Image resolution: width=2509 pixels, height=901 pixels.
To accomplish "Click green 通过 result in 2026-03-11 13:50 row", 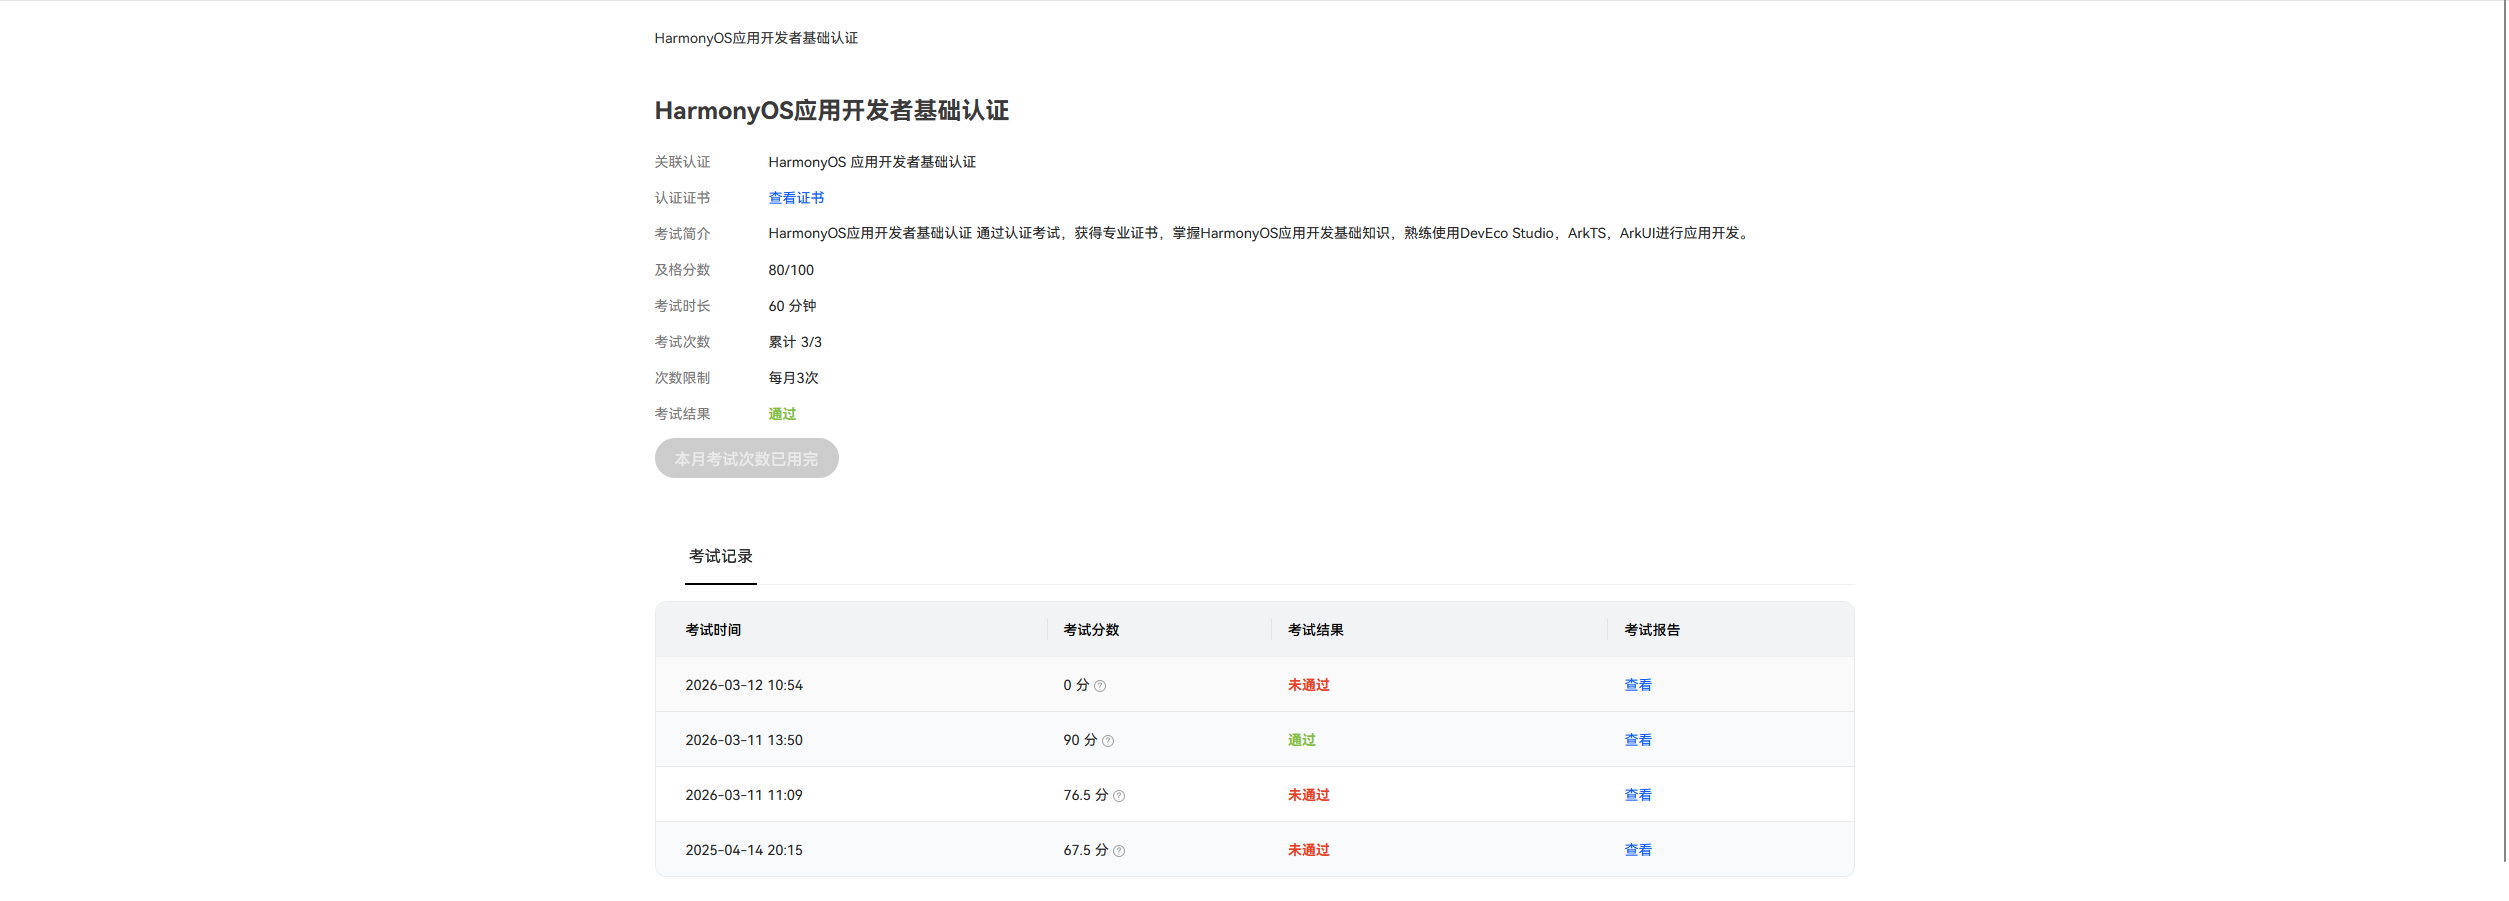I will click(x=1301, y=740).
